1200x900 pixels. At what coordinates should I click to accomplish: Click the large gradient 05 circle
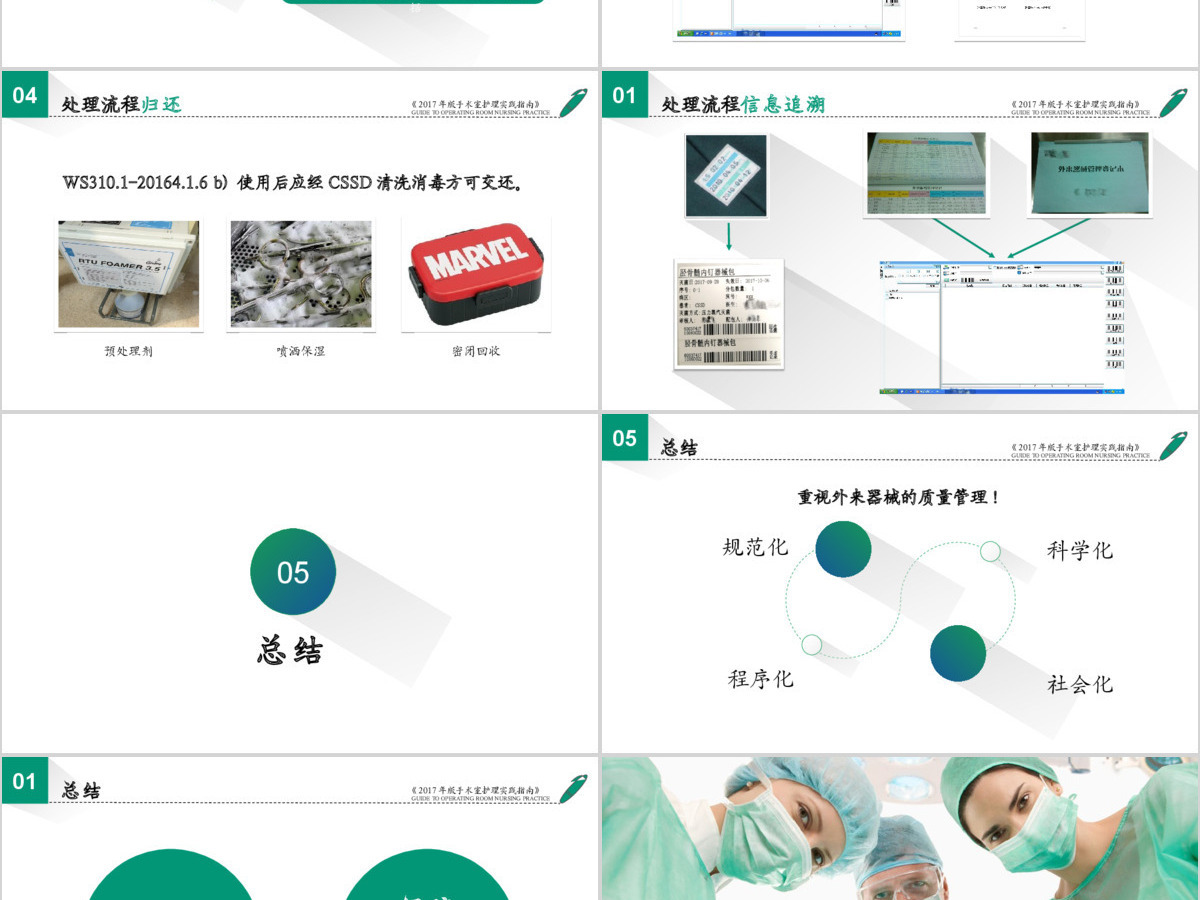[293, 572]
